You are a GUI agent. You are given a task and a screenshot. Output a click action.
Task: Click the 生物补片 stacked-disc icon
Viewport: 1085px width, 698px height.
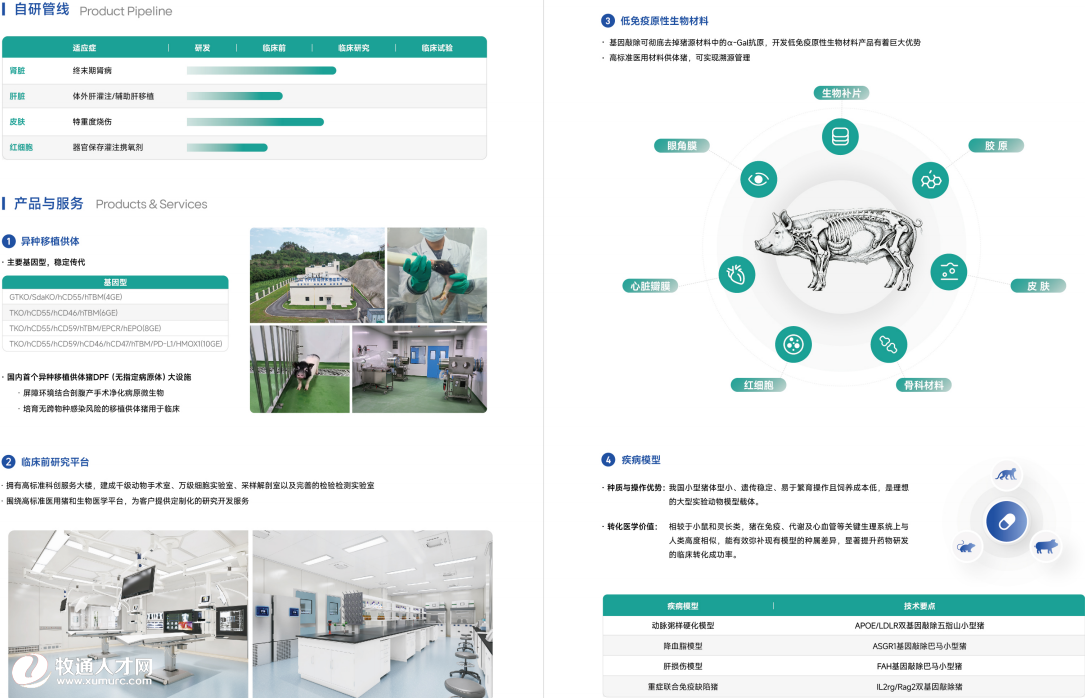coord(840,137)
